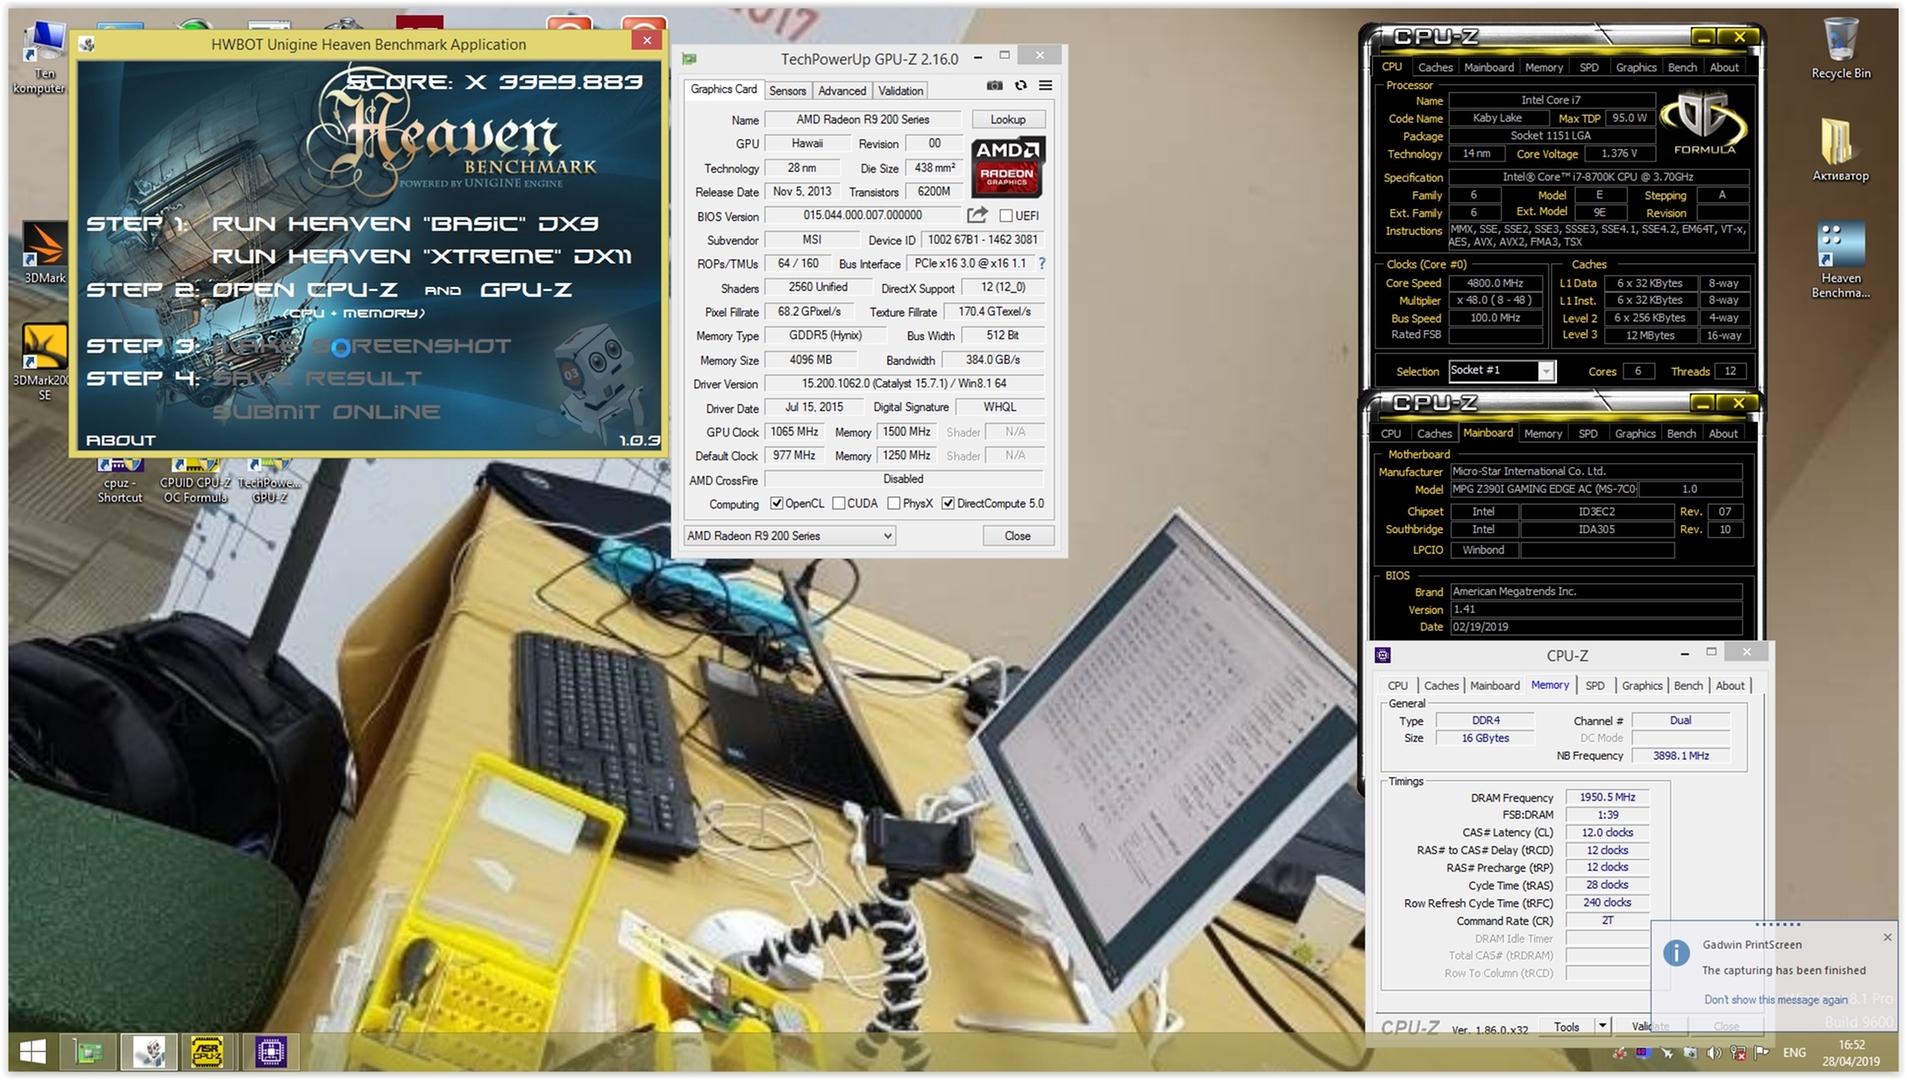Screen dimensions: 1907x1080
Task: Open Caches tab in top CPU-Z window
Action: tap(1435, 67)
